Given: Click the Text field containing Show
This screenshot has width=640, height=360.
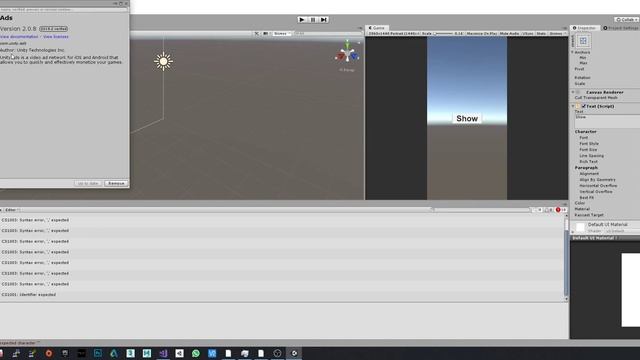Looking at the screenshot, I should point(607,121).
